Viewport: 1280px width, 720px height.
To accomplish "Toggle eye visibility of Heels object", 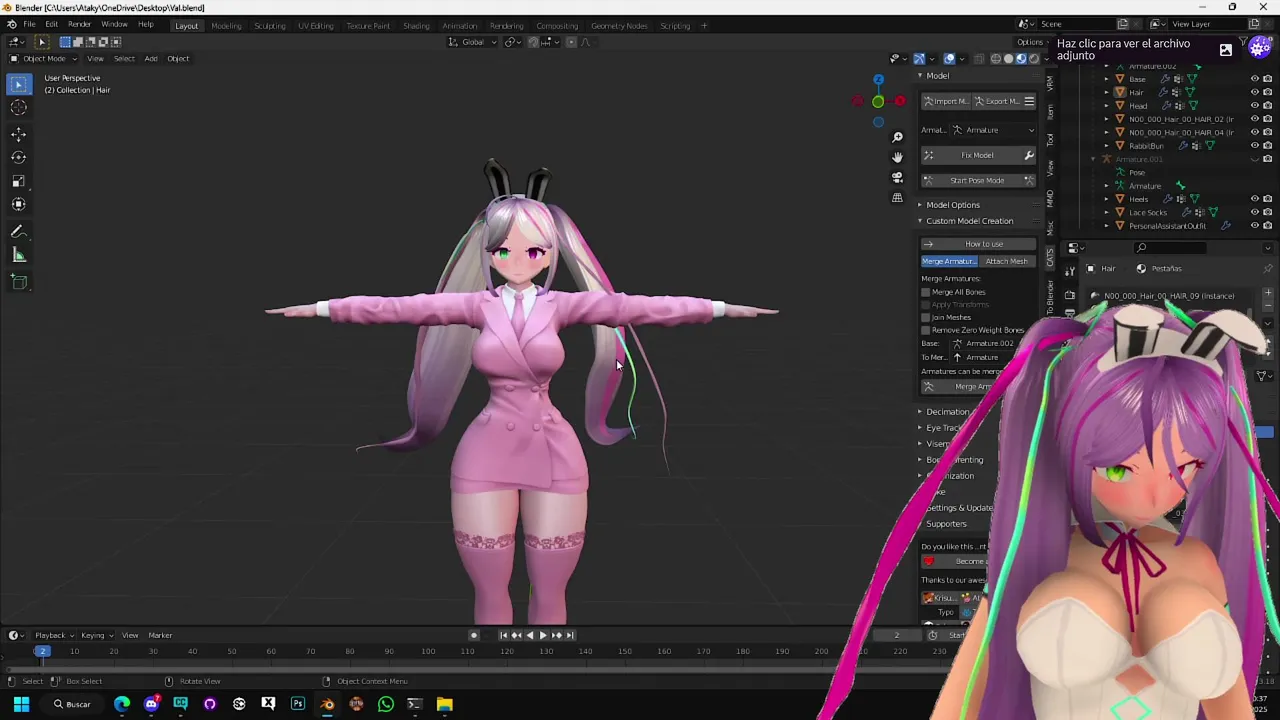I will (1255, 198).
